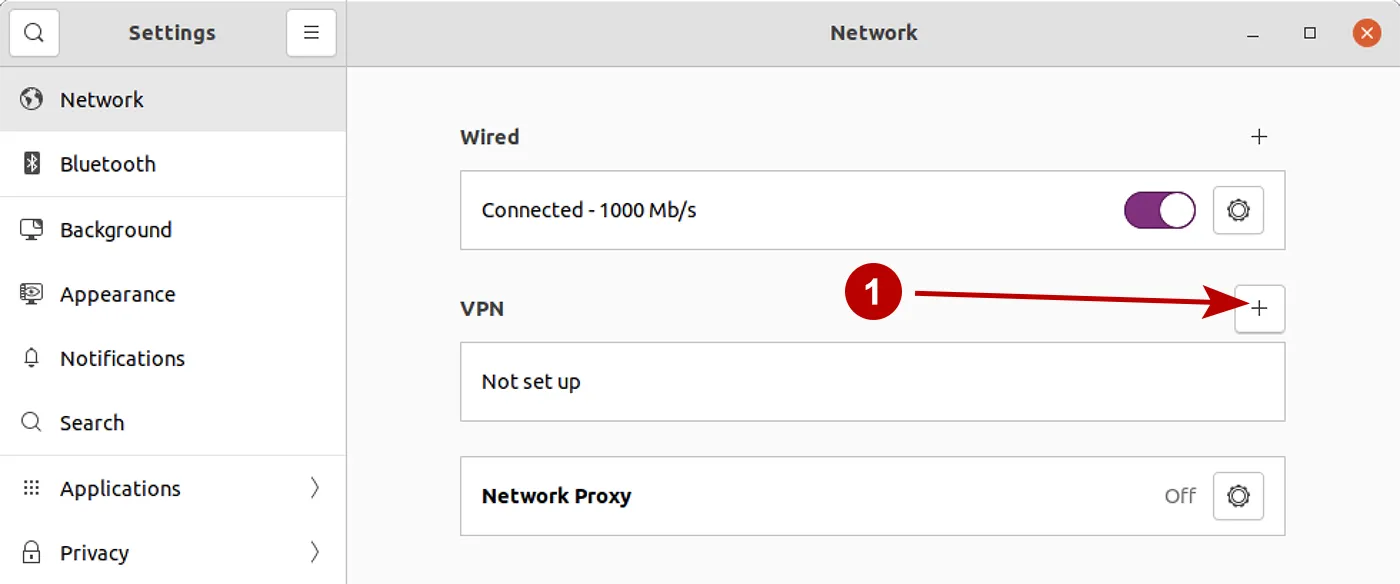Expand the Privacy section chevron
Screen dimensions: 1400x584
tap(314, 552)
